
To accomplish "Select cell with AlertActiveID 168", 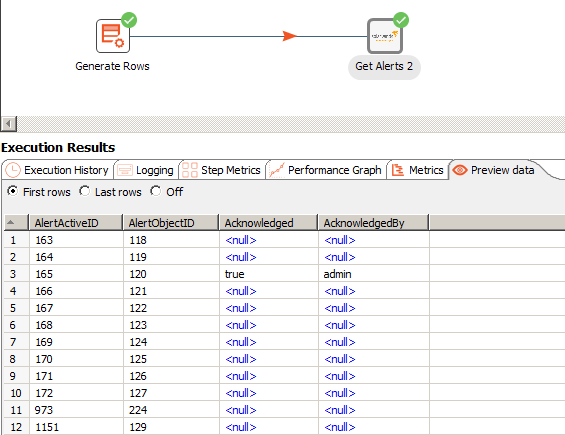I will coord(76,325).
